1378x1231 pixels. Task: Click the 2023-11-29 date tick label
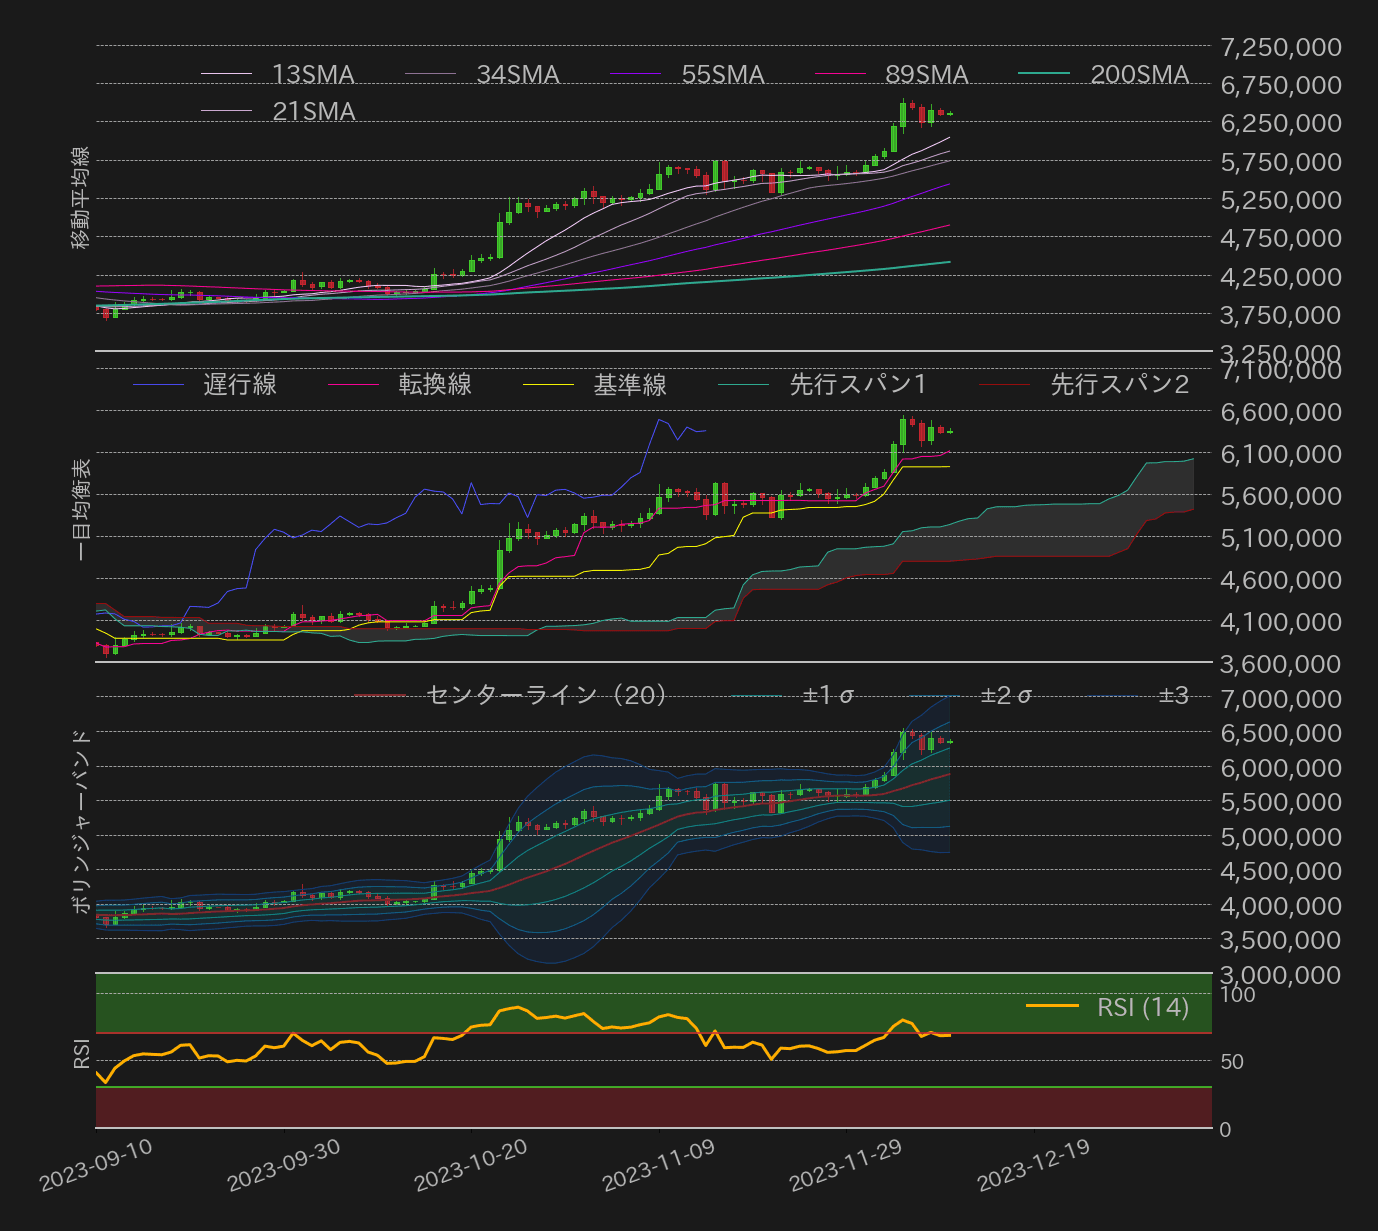click(845, 1166)
